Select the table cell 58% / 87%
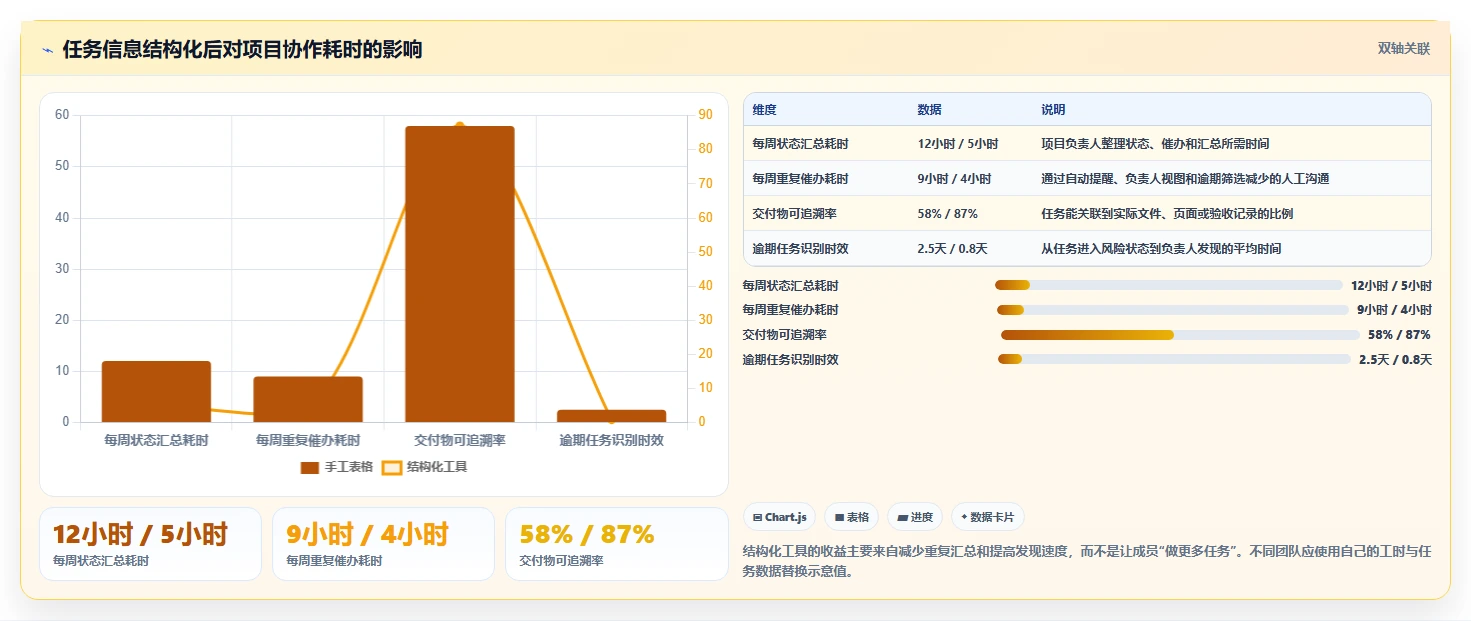 pyautogui.click(x=947, y=214)
